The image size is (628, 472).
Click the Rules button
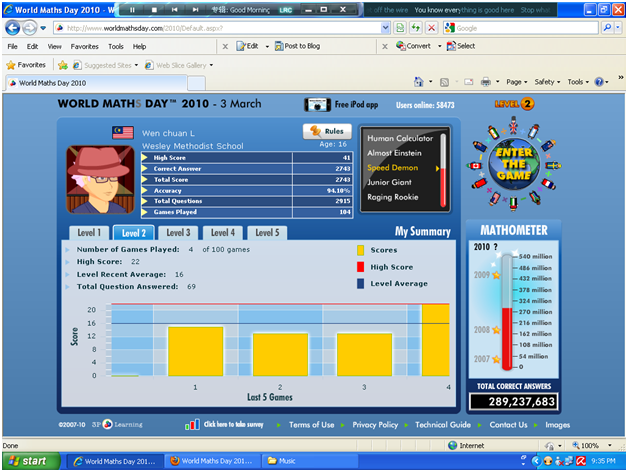[327, 131]
